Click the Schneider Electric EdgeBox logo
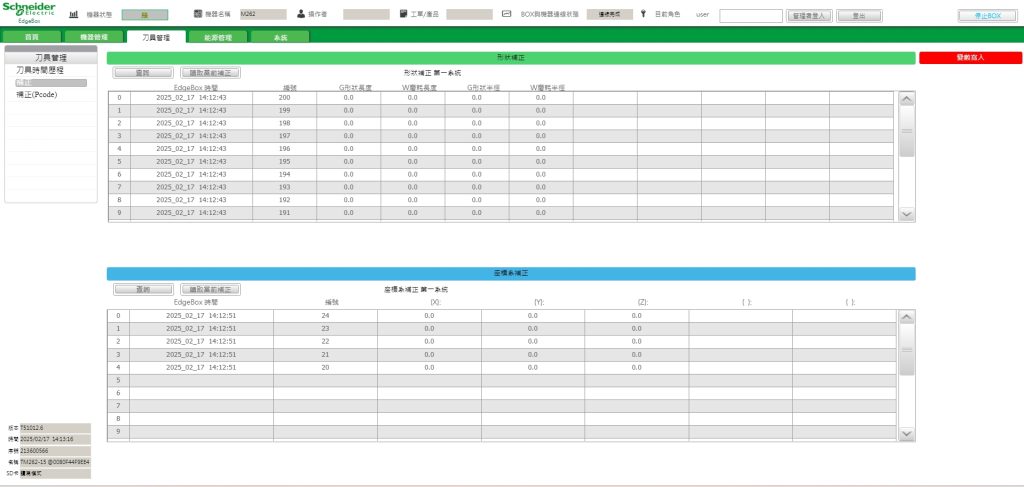Screen dimensions: 1024x487 pyautogui.click(x=28, y=10)
